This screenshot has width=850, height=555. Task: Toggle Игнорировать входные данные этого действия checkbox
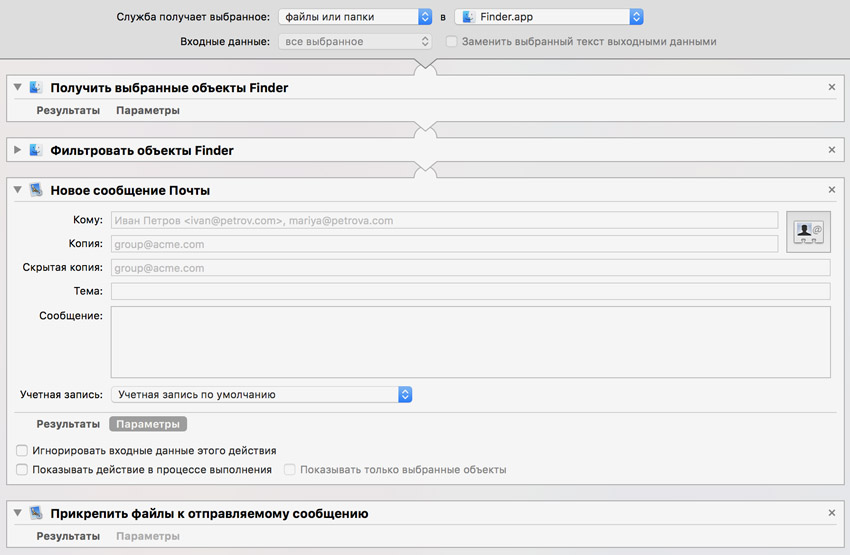[x=22, y=450]
